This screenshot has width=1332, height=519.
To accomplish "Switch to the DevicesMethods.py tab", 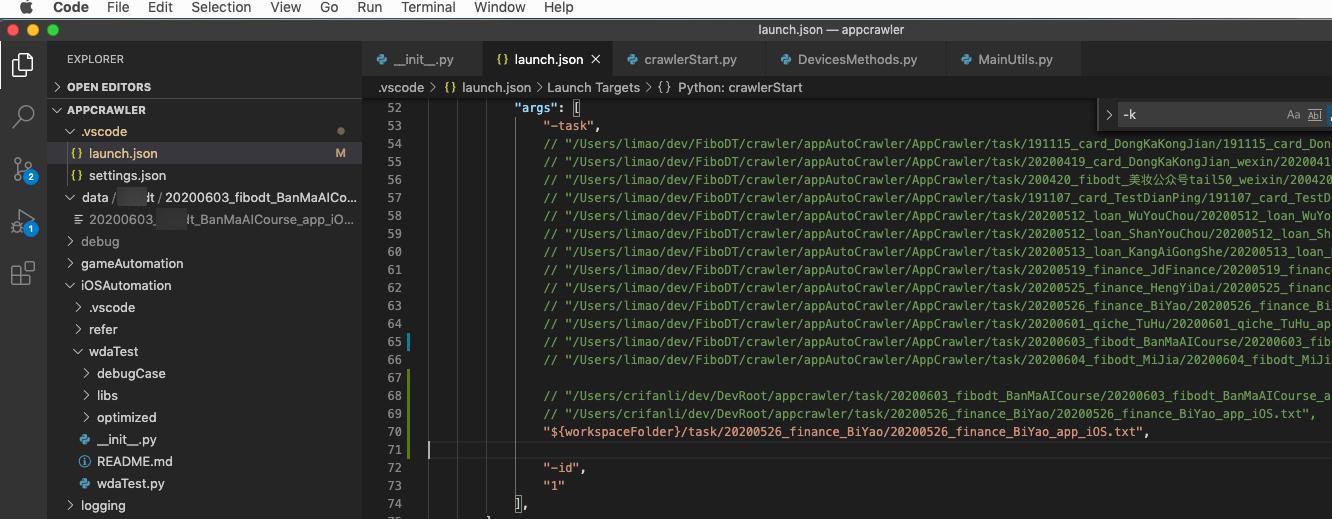I will [x=857, y=60].
